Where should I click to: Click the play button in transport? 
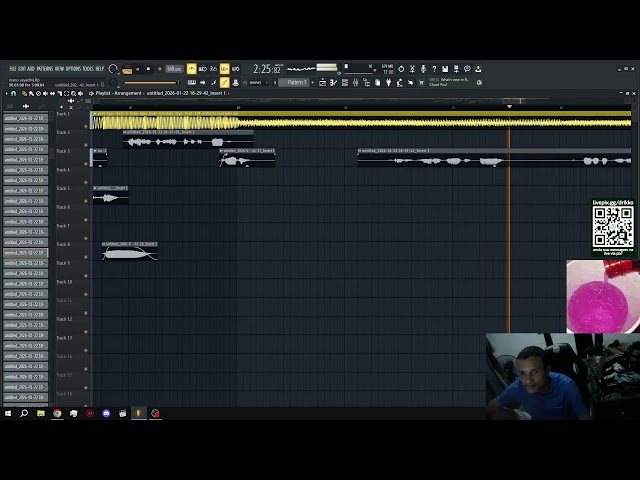click(x=138, y=69)
